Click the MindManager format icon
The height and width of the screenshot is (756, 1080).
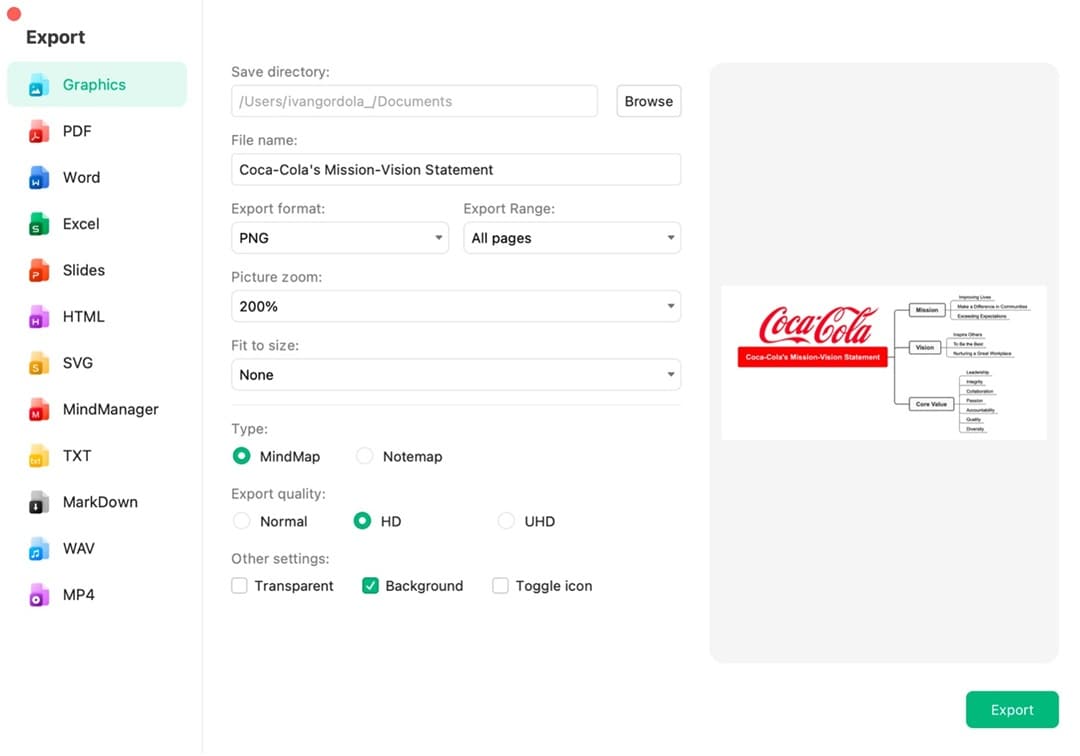(x=39, y=409)
